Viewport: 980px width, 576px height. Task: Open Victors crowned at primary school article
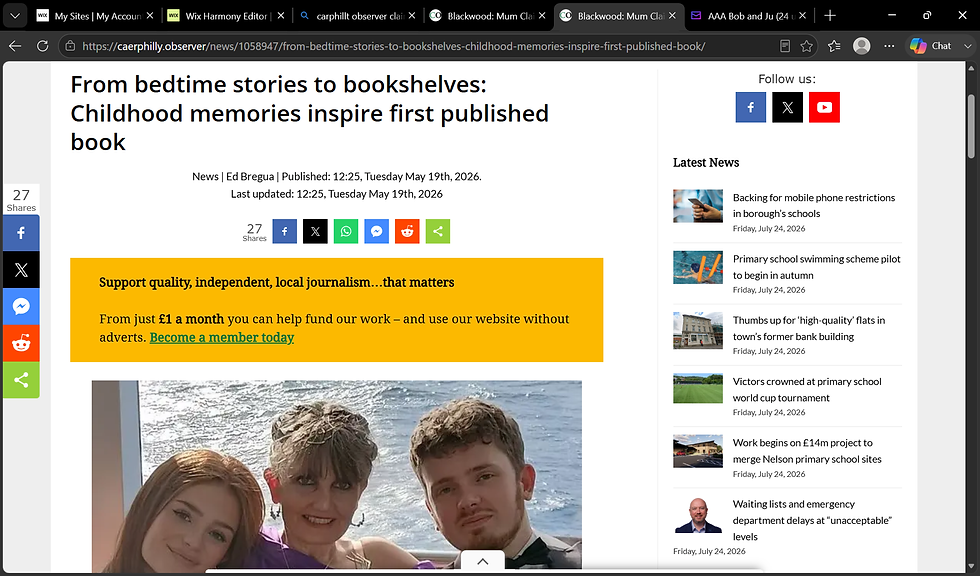click(807, 389)
